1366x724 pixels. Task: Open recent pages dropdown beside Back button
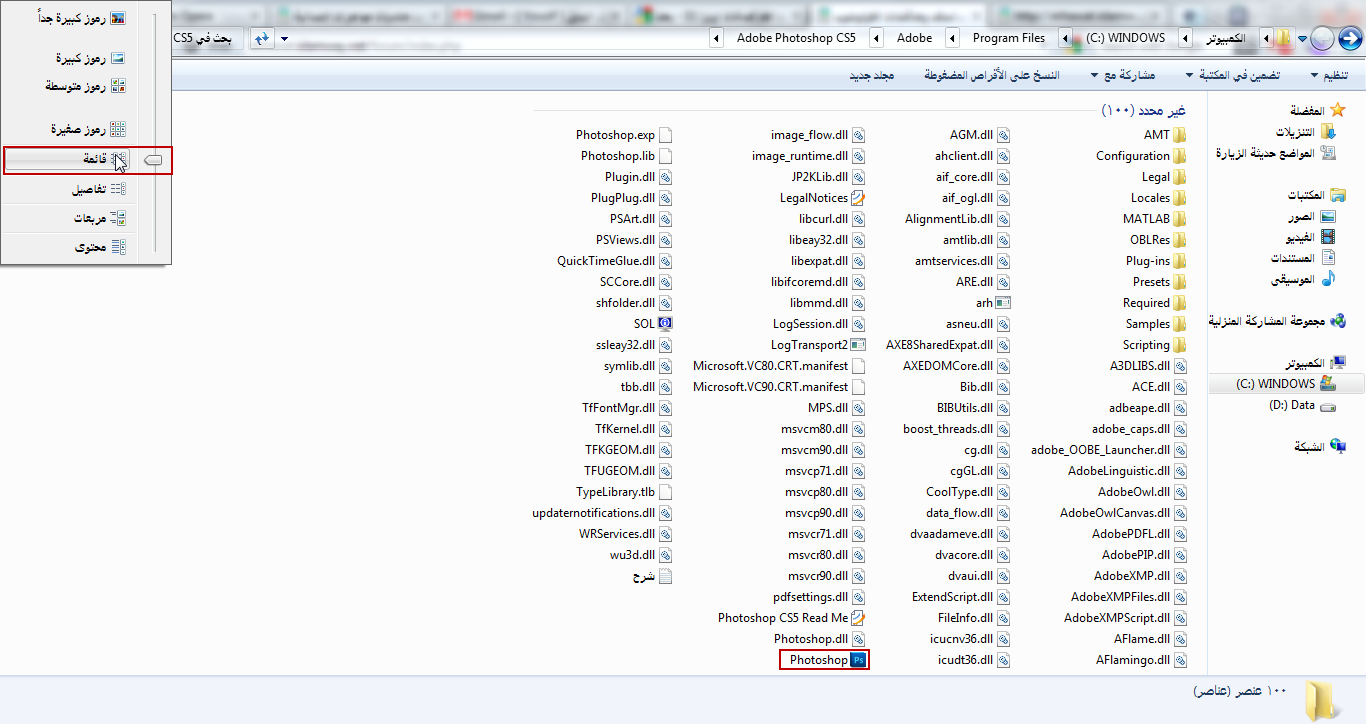[x=1302, y=38]
